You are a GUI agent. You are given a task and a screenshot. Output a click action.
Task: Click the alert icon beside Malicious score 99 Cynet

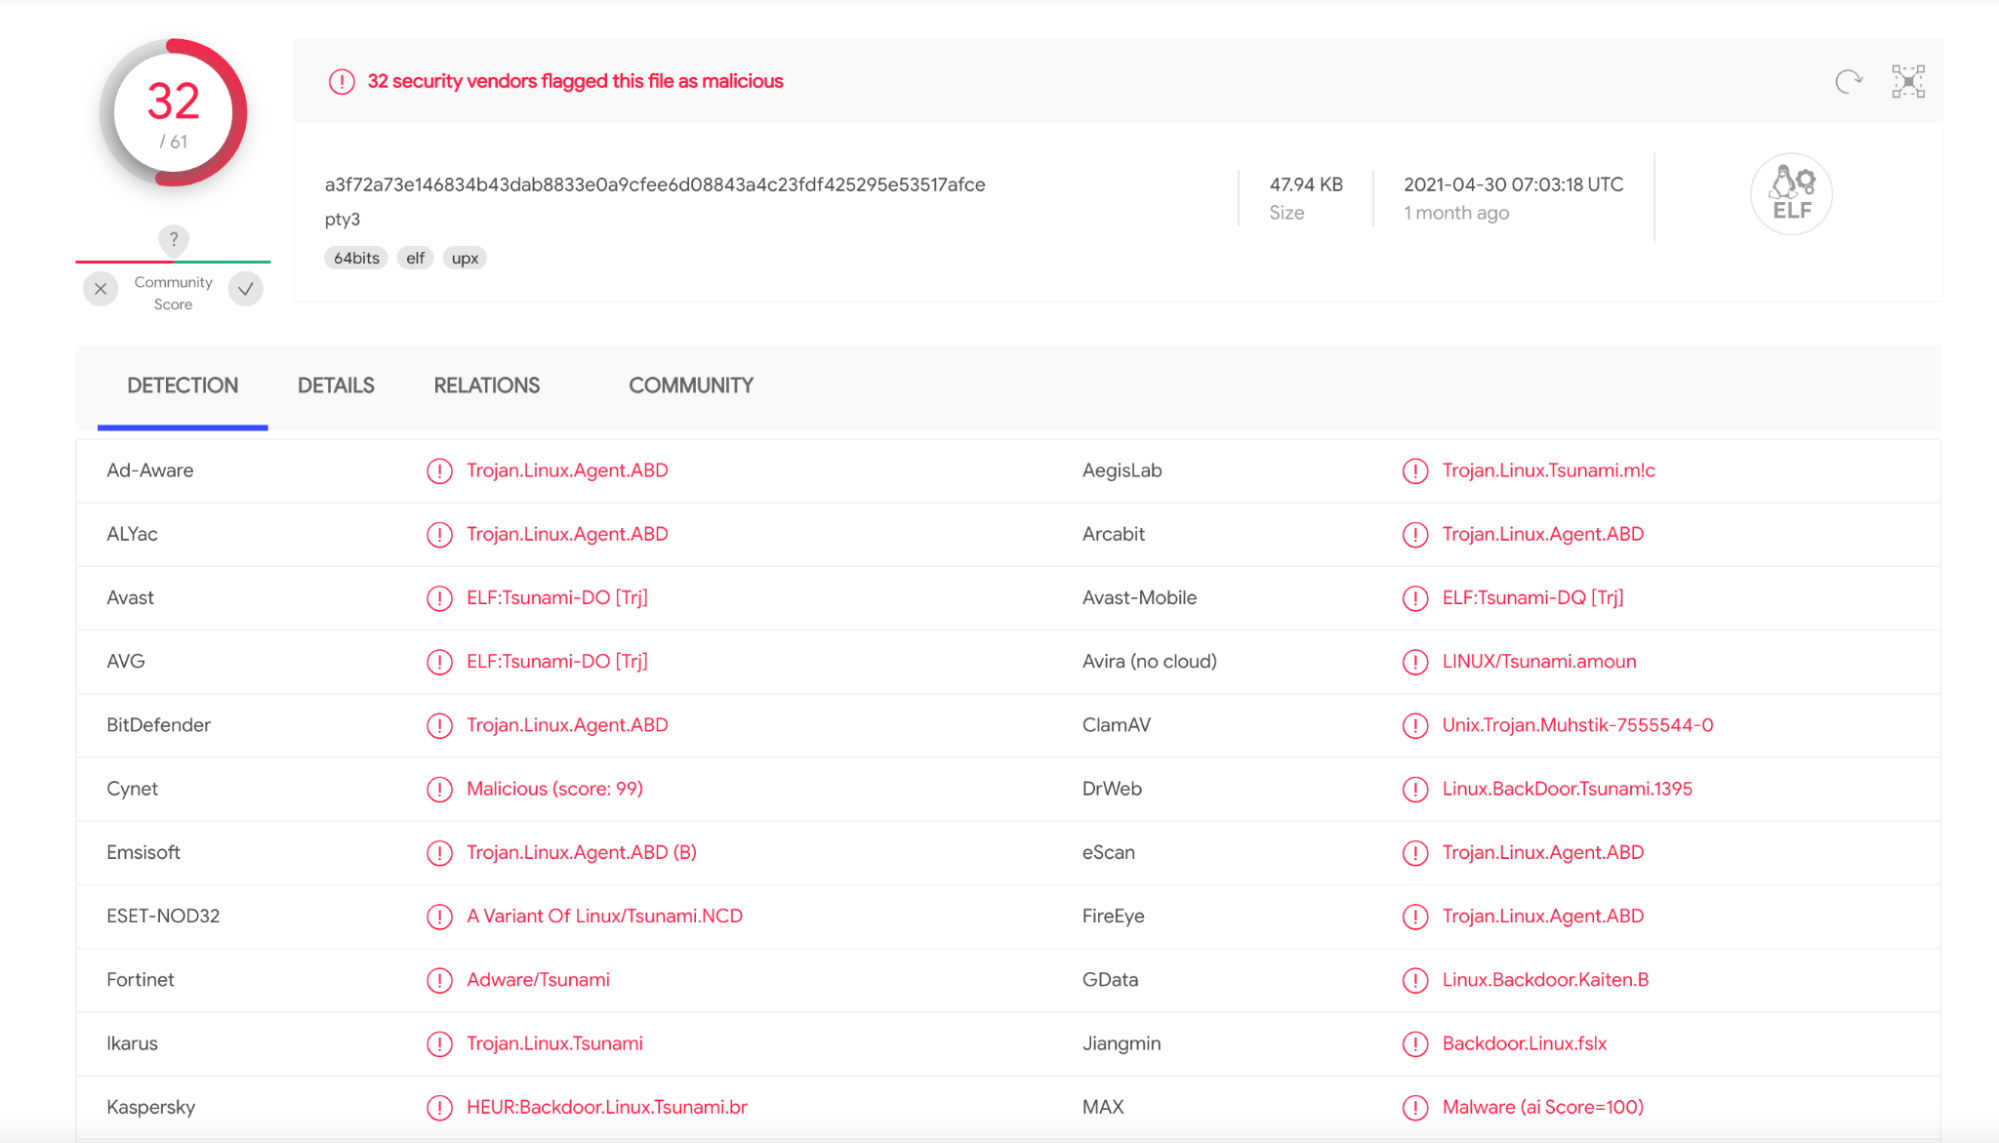(x=438, y=788)
